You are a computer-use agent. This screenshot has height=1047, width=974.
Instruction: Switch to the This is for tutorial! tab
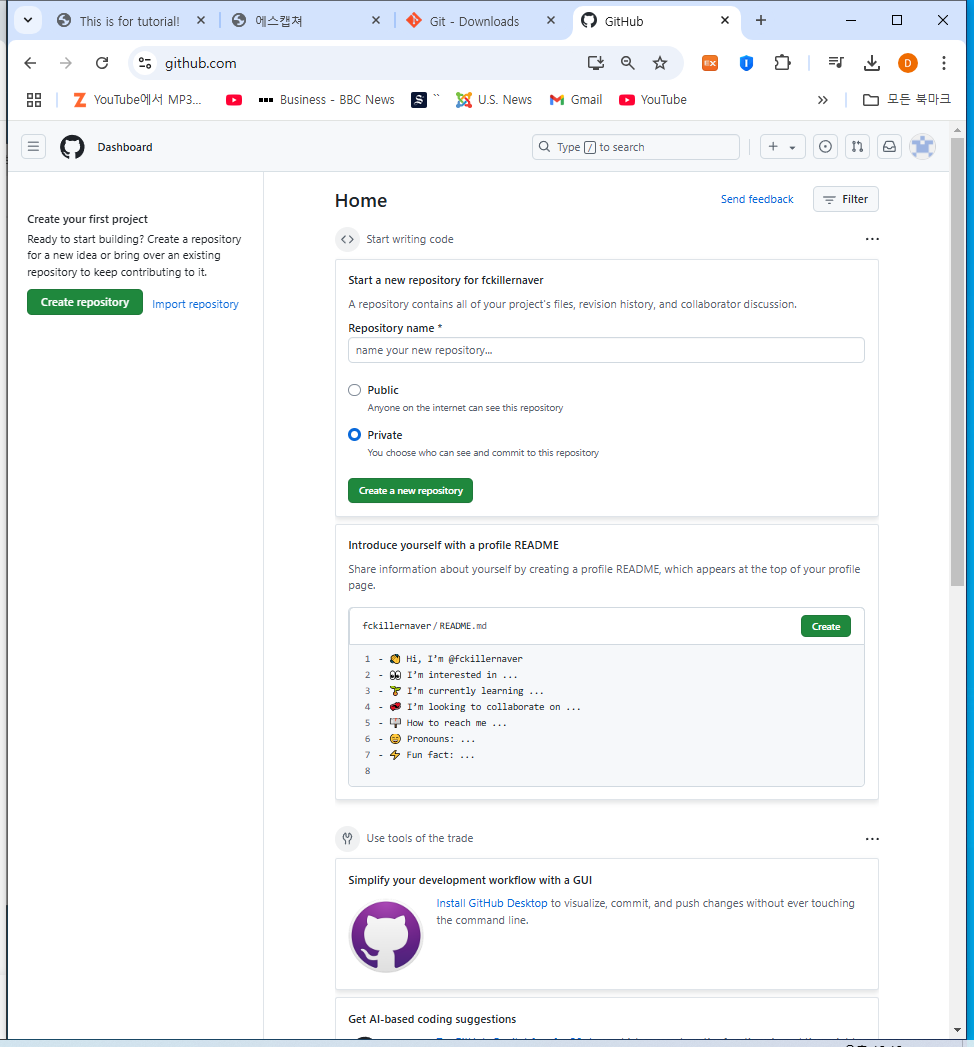click(x=130, y=21)
